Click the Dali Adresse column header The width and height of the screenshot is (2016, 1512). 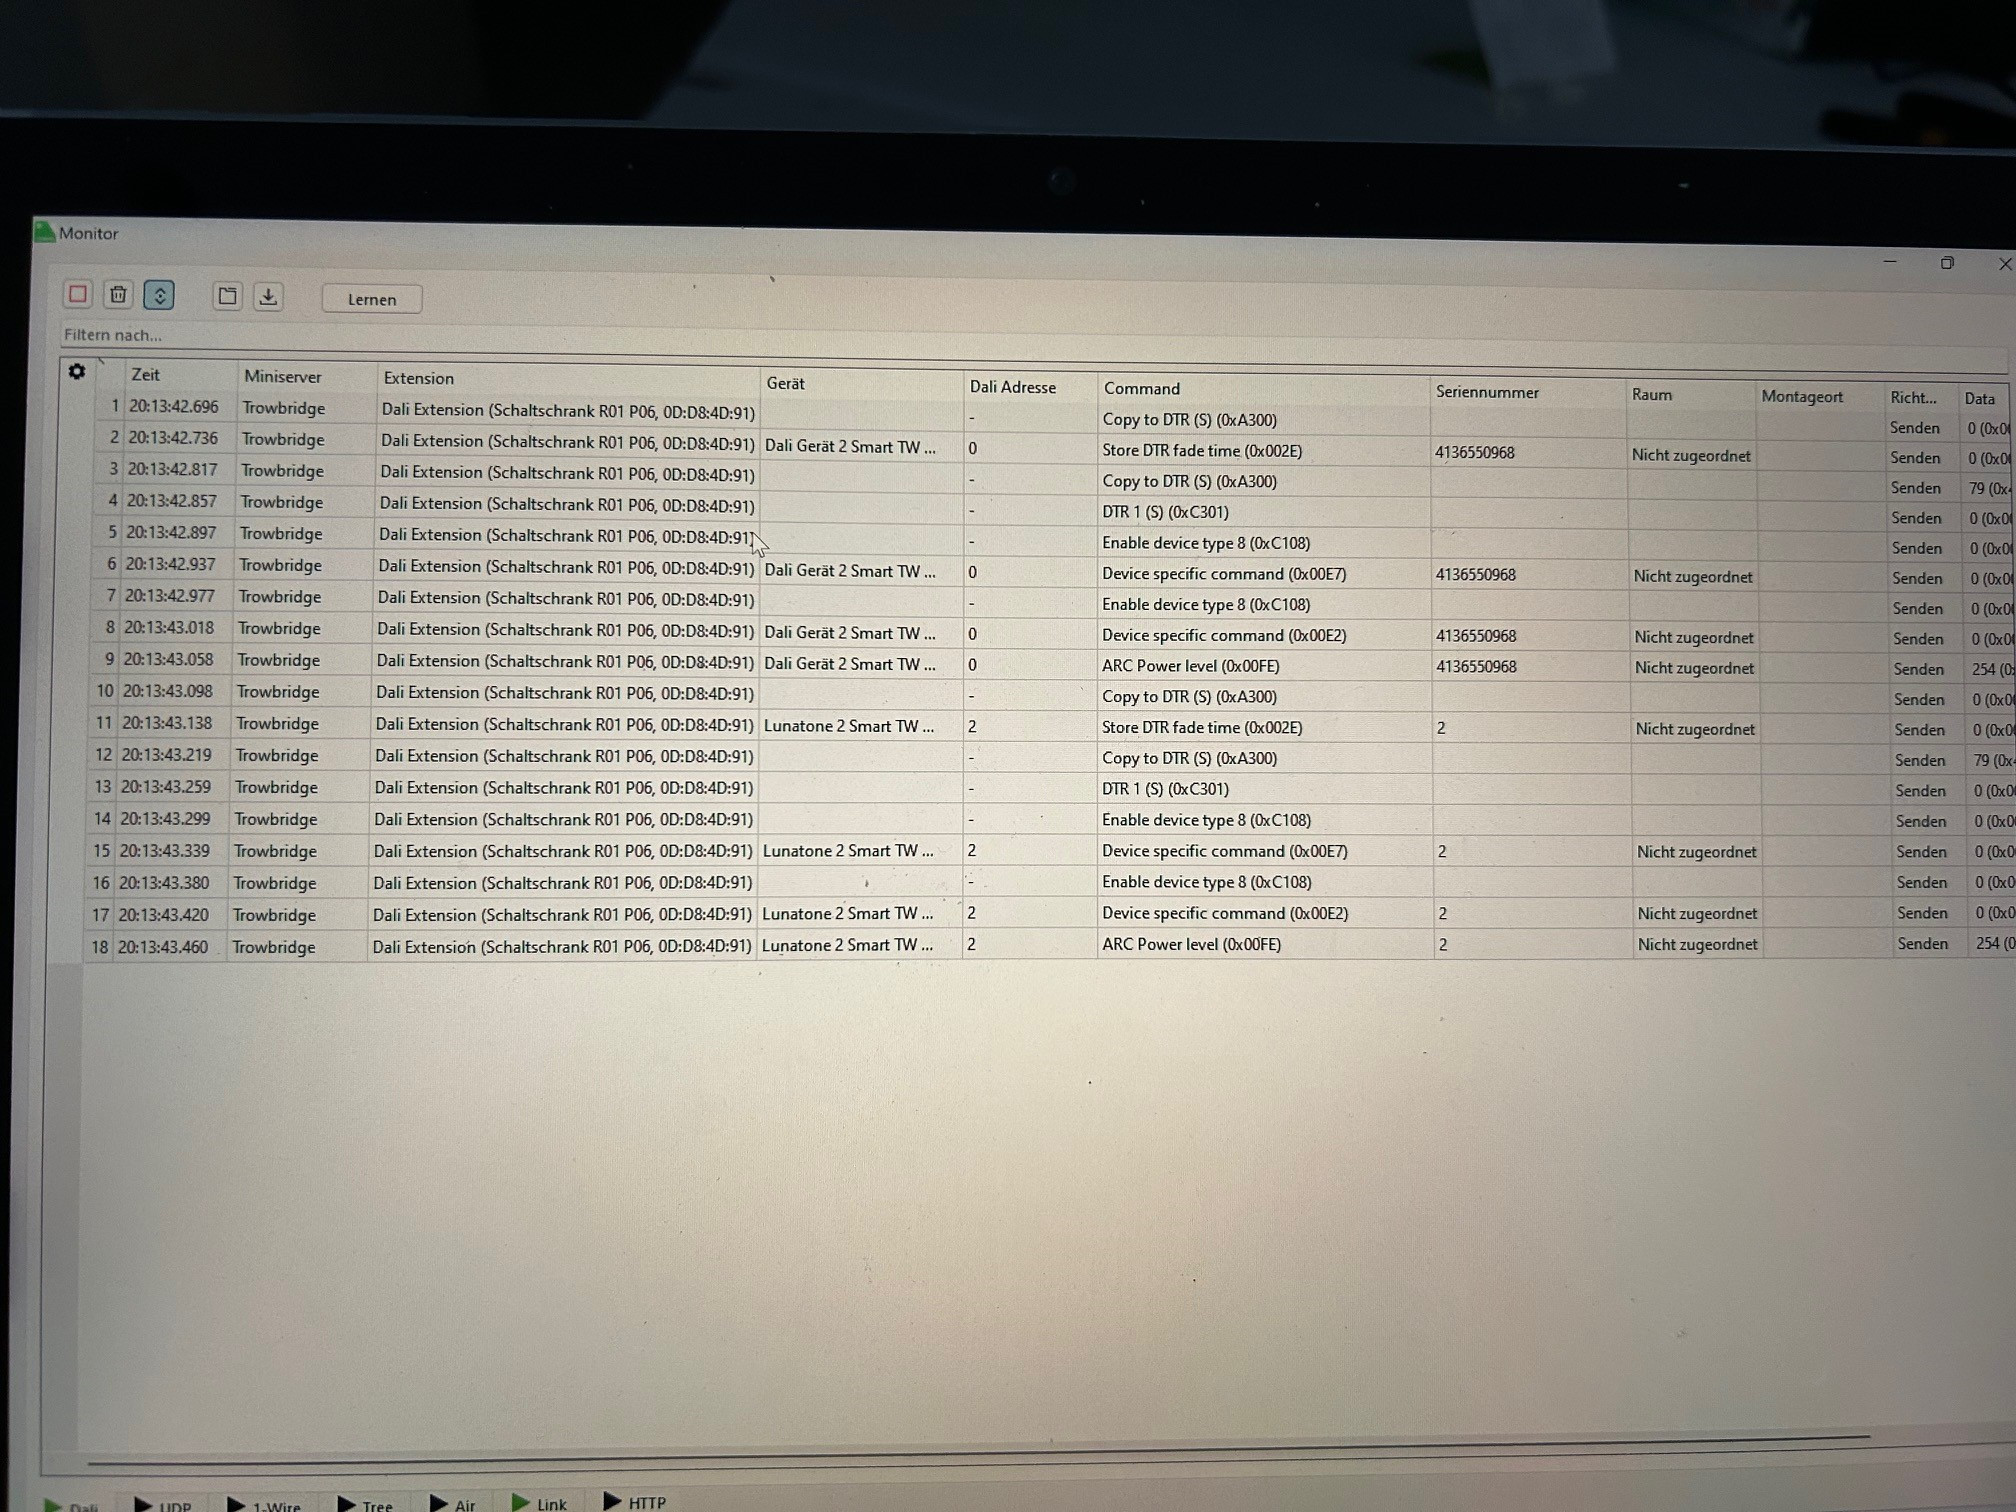tap(1012, 387)
